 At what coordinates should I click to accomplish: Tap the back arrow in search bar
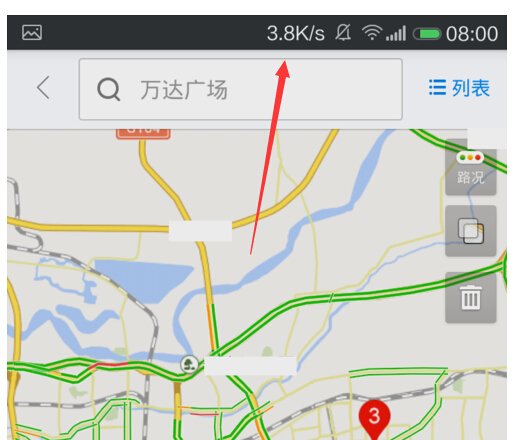pos(44,87)
